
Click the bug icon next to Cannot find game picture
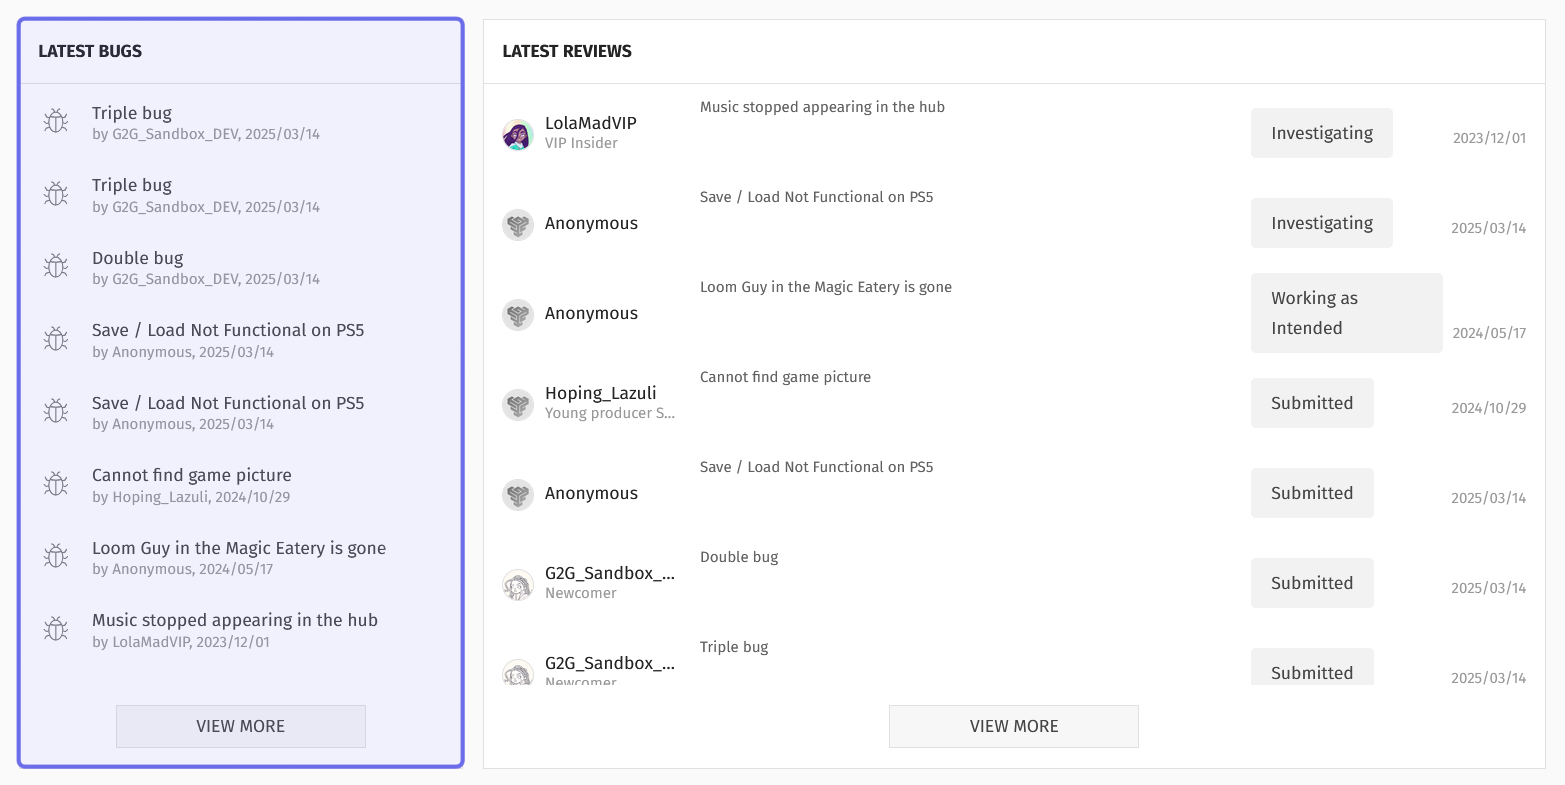(x=56, y=484)
